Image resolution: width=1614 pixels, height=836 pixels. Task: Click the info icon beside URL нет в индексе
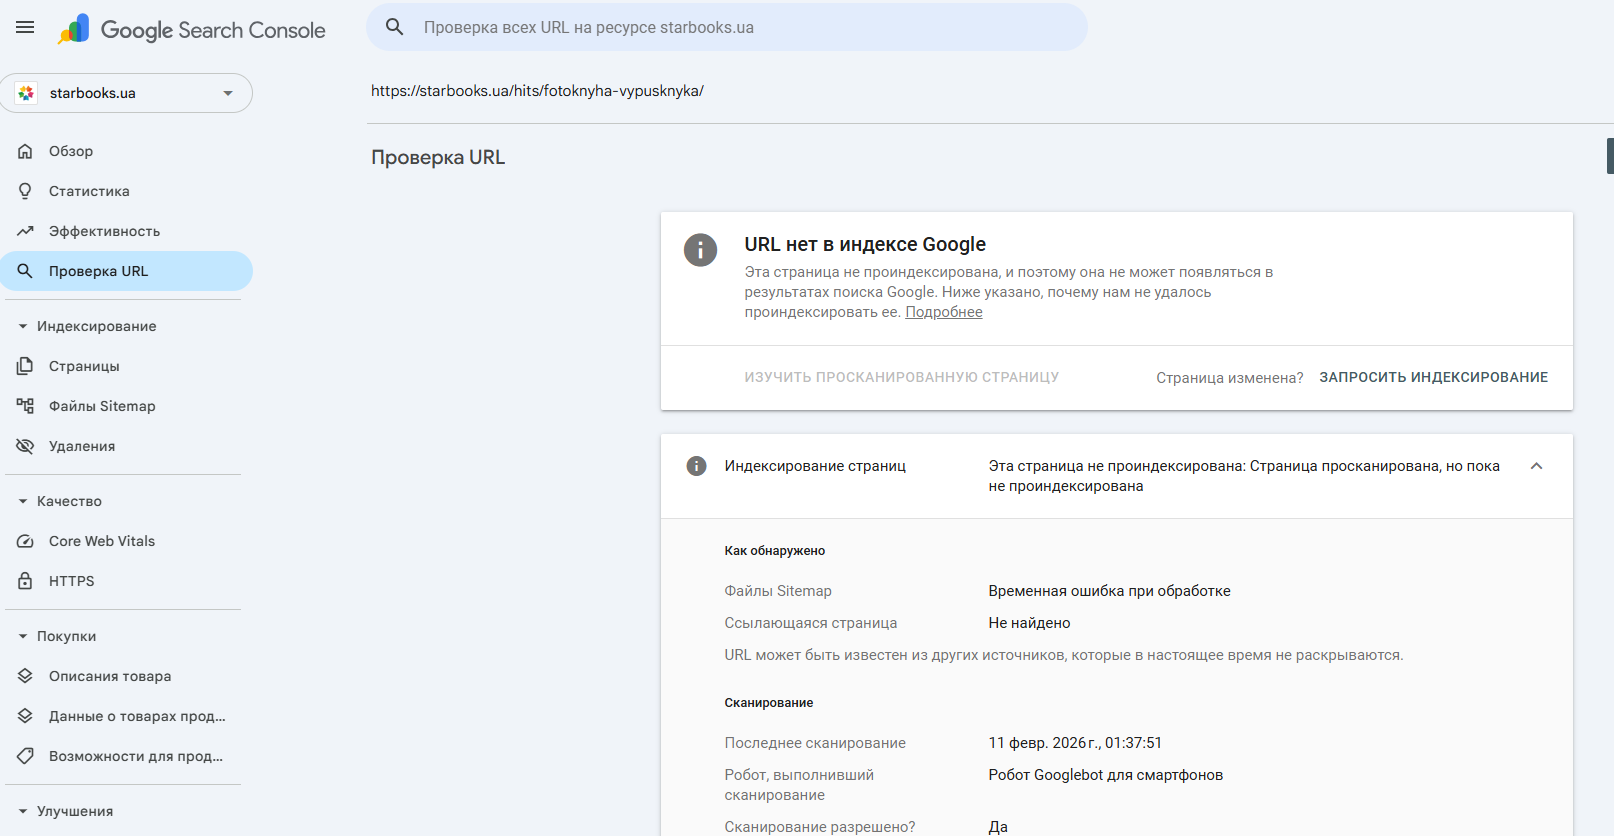[x=700, y=250]
